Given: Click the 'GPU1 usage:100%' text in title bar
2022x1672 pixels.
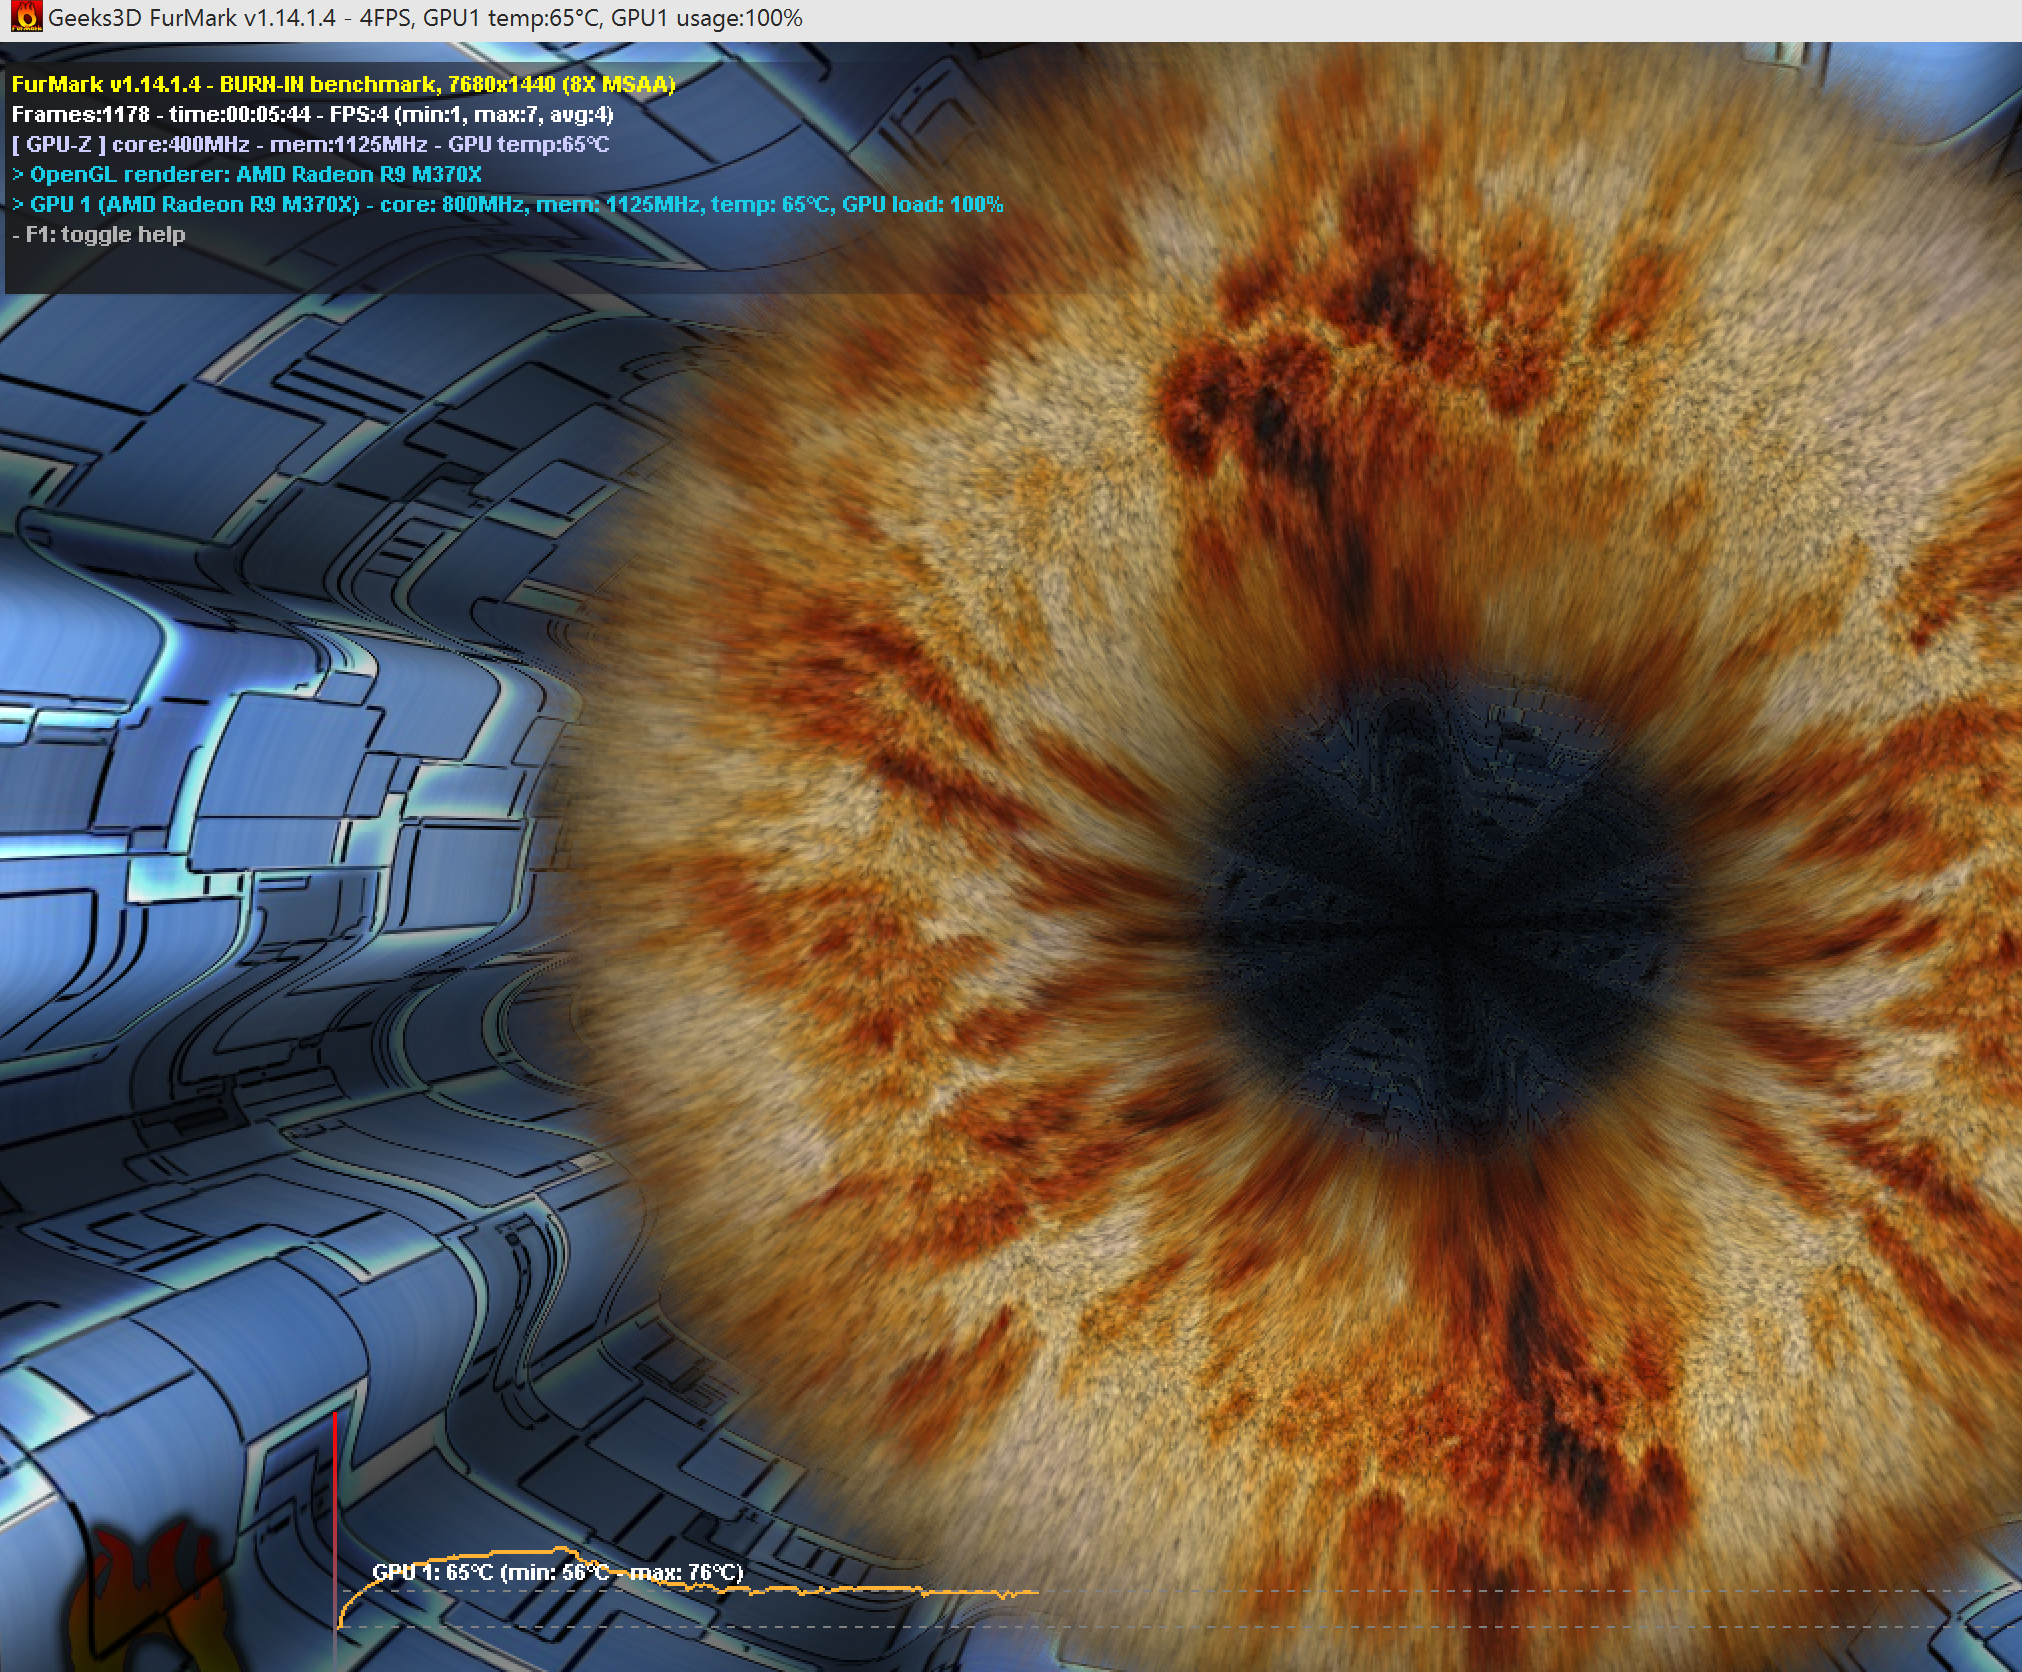Looking at the screenshot, I should coord(706,18).
